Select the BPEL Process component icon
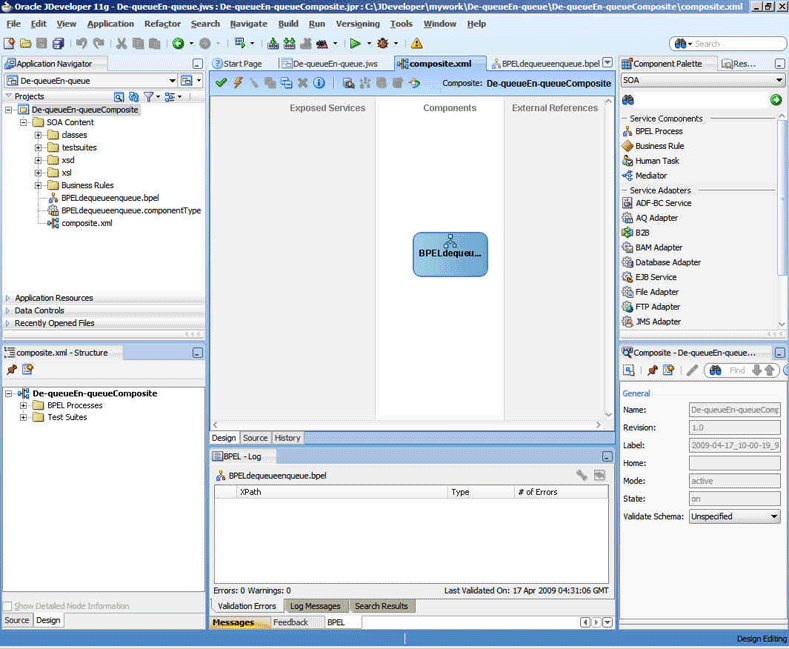 tap(627, 131)
